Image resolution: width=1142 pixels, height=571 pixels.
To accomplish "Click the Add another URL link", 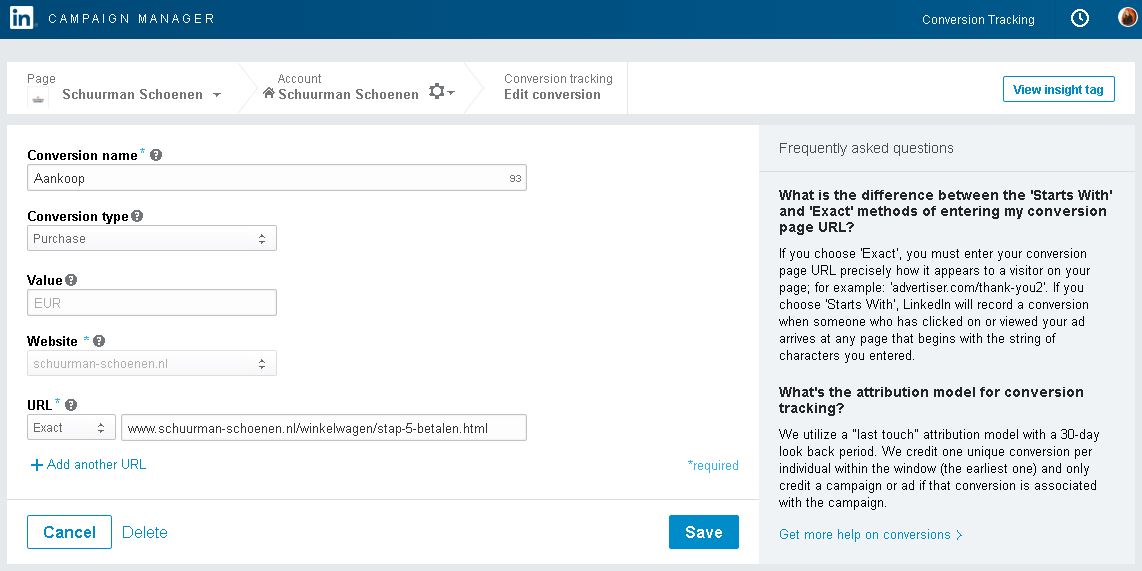I will coord(89,464).
